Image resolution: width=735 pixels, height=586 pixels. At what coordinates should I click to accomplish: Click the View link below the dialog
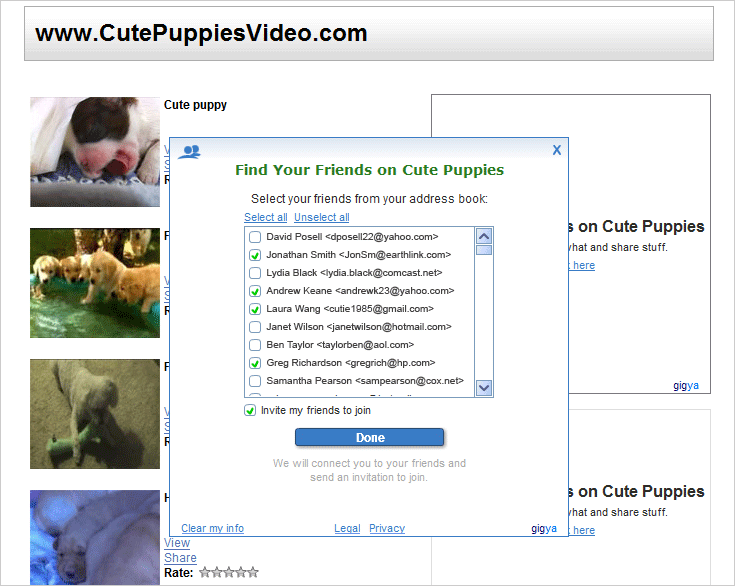pos(177,543)
